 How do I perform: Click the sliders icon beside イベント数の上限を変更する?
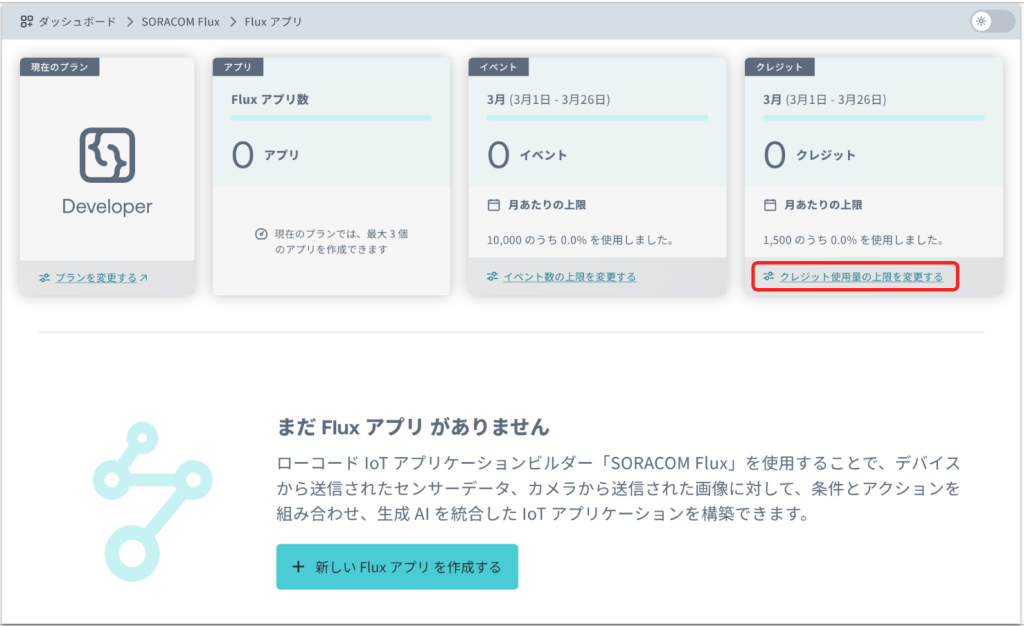(492, 276)
